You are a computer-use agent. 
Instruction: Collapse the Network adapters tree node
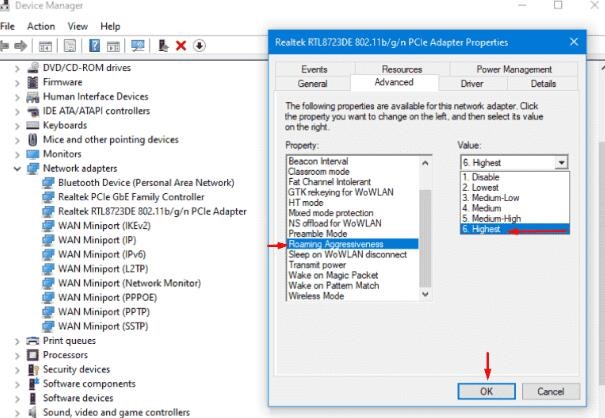point(18,169)
